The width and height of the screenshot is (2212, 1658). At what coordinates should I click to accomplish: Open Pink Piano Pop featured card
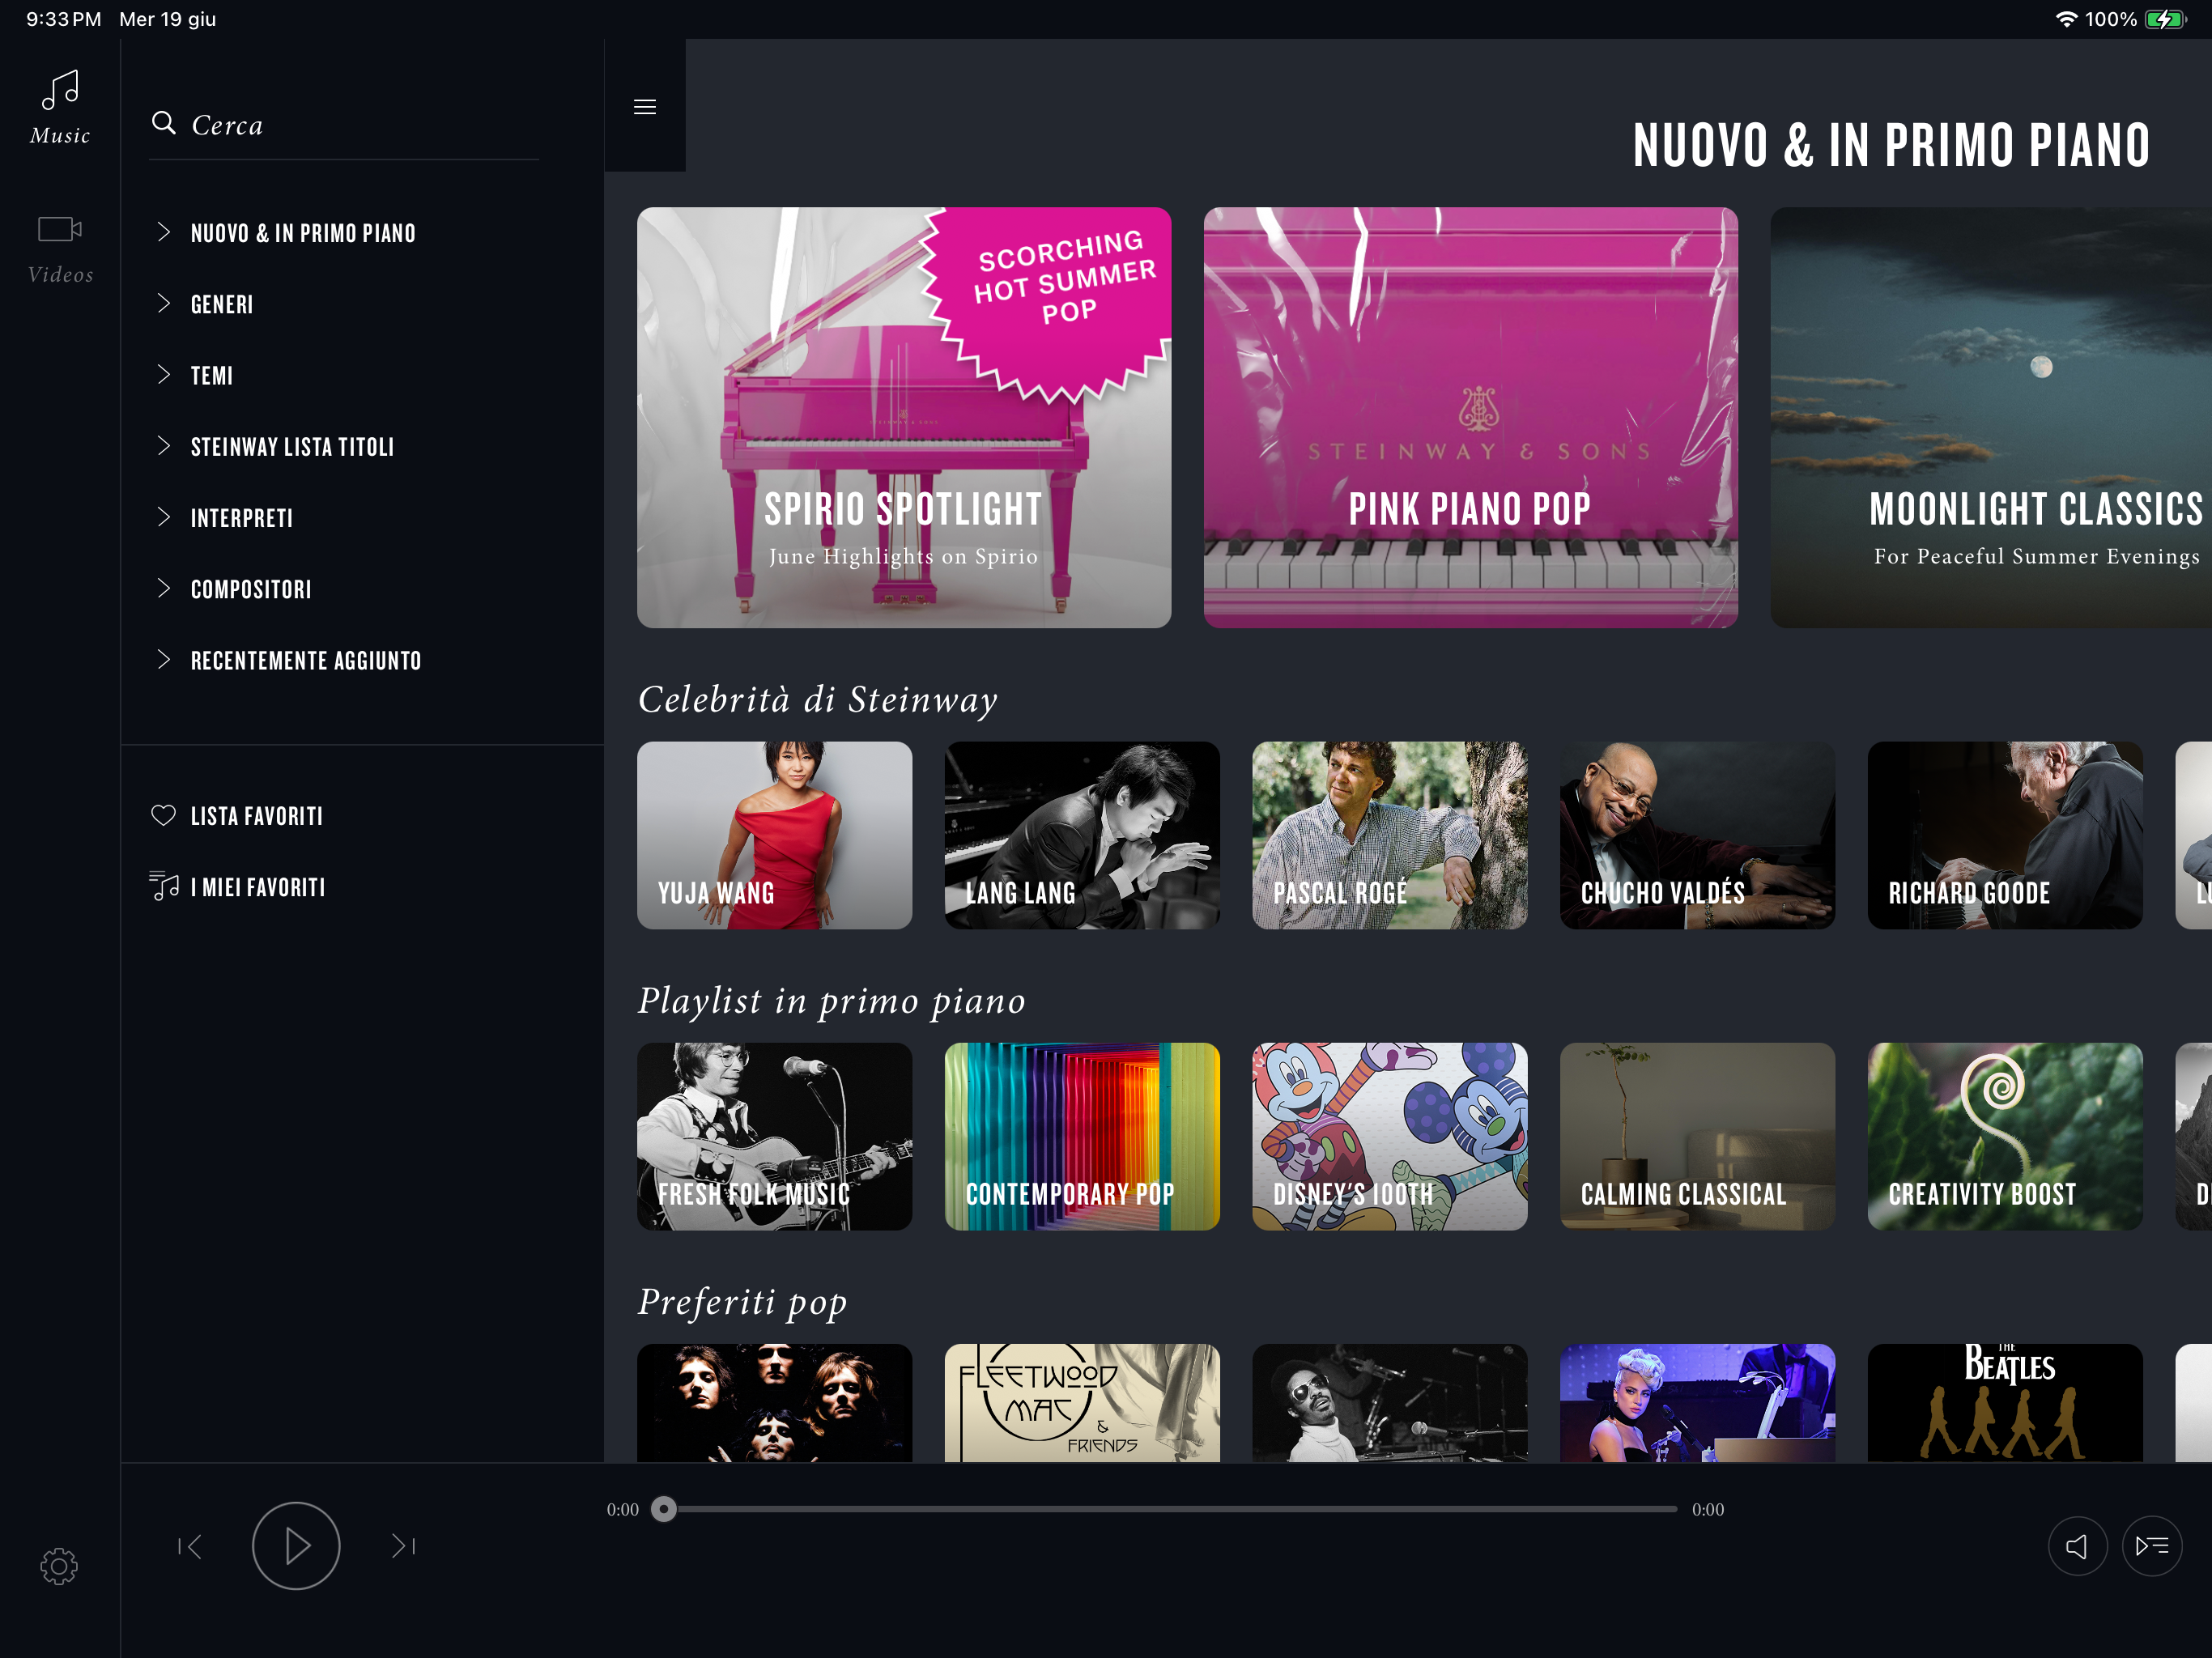[1470, 417]
